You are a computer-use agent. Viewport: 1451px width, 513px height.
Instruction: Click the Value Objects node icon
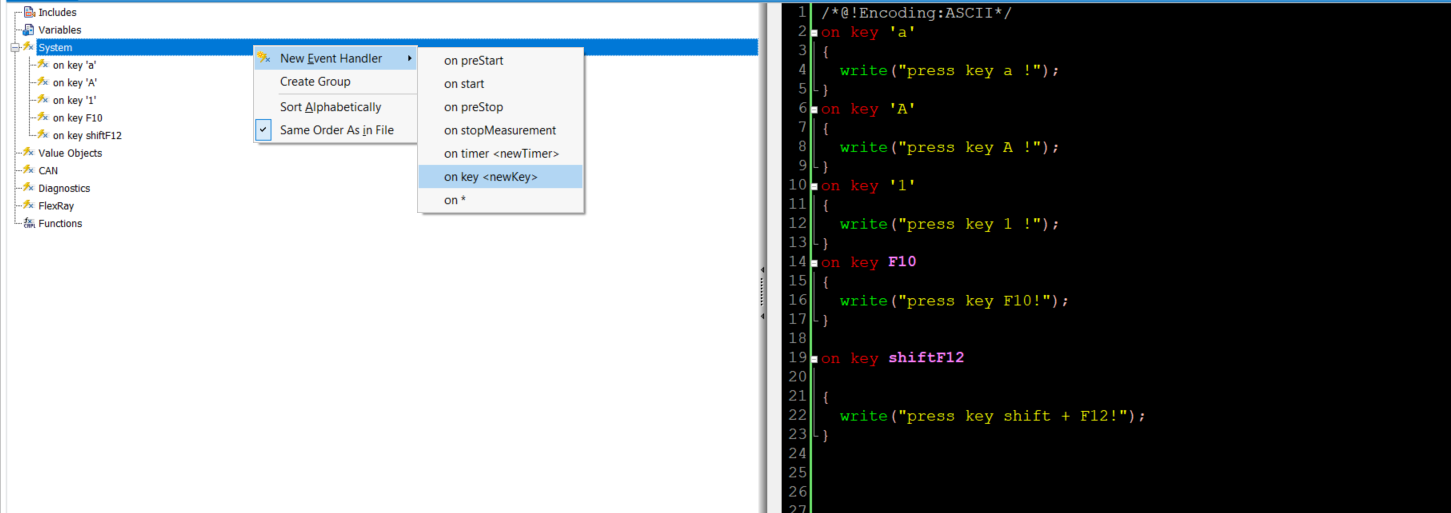click(28, 153)
